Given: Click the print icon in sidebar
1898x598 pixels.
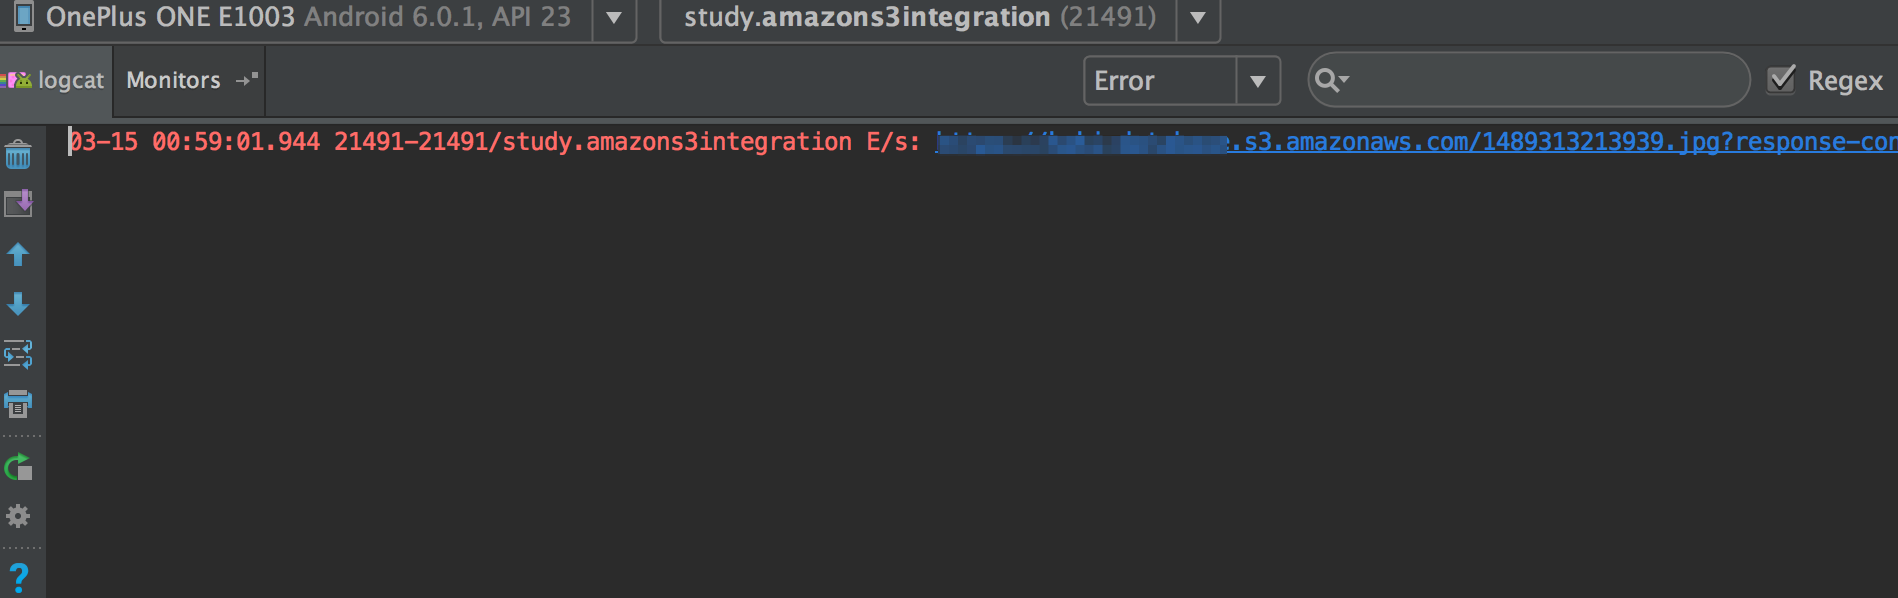Looking at the screenshot, I should tap(18, 404).
